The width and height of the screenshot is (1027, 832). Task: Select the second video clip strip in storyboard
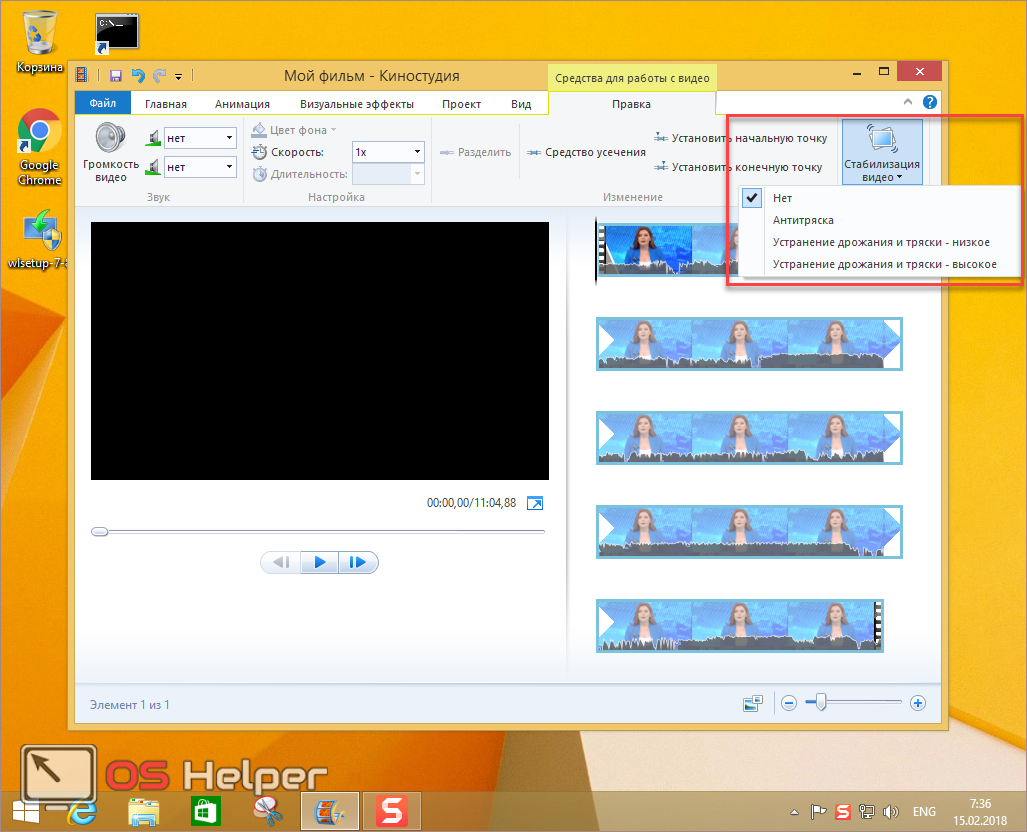749,344
